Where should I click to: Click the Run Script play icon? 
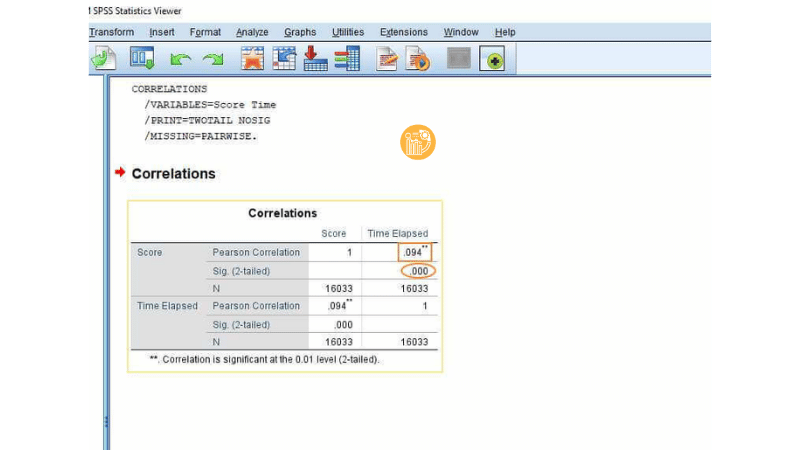pyautogui.click(x=417, y=58)
